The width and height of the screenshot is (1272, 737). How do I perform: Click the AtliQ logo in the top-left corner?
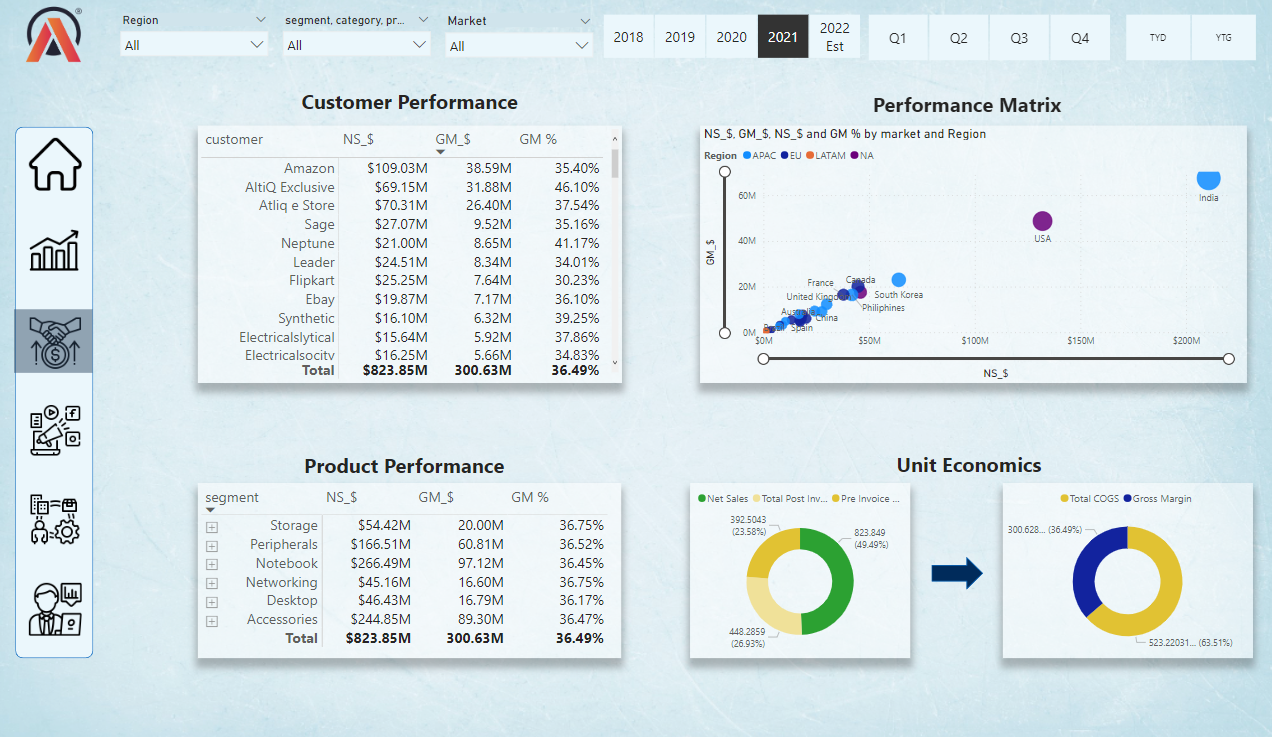coord(52,33)
